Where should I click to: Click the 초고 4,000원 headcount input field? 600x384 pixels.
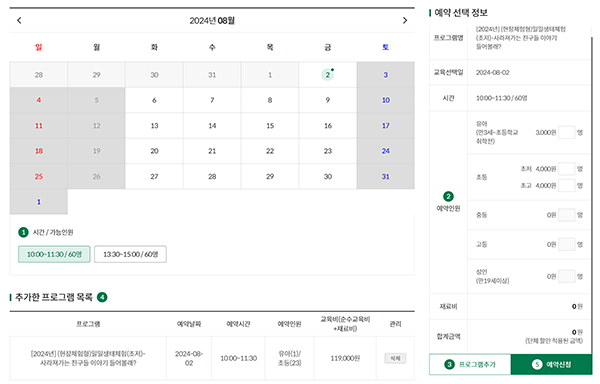point(566,185)
